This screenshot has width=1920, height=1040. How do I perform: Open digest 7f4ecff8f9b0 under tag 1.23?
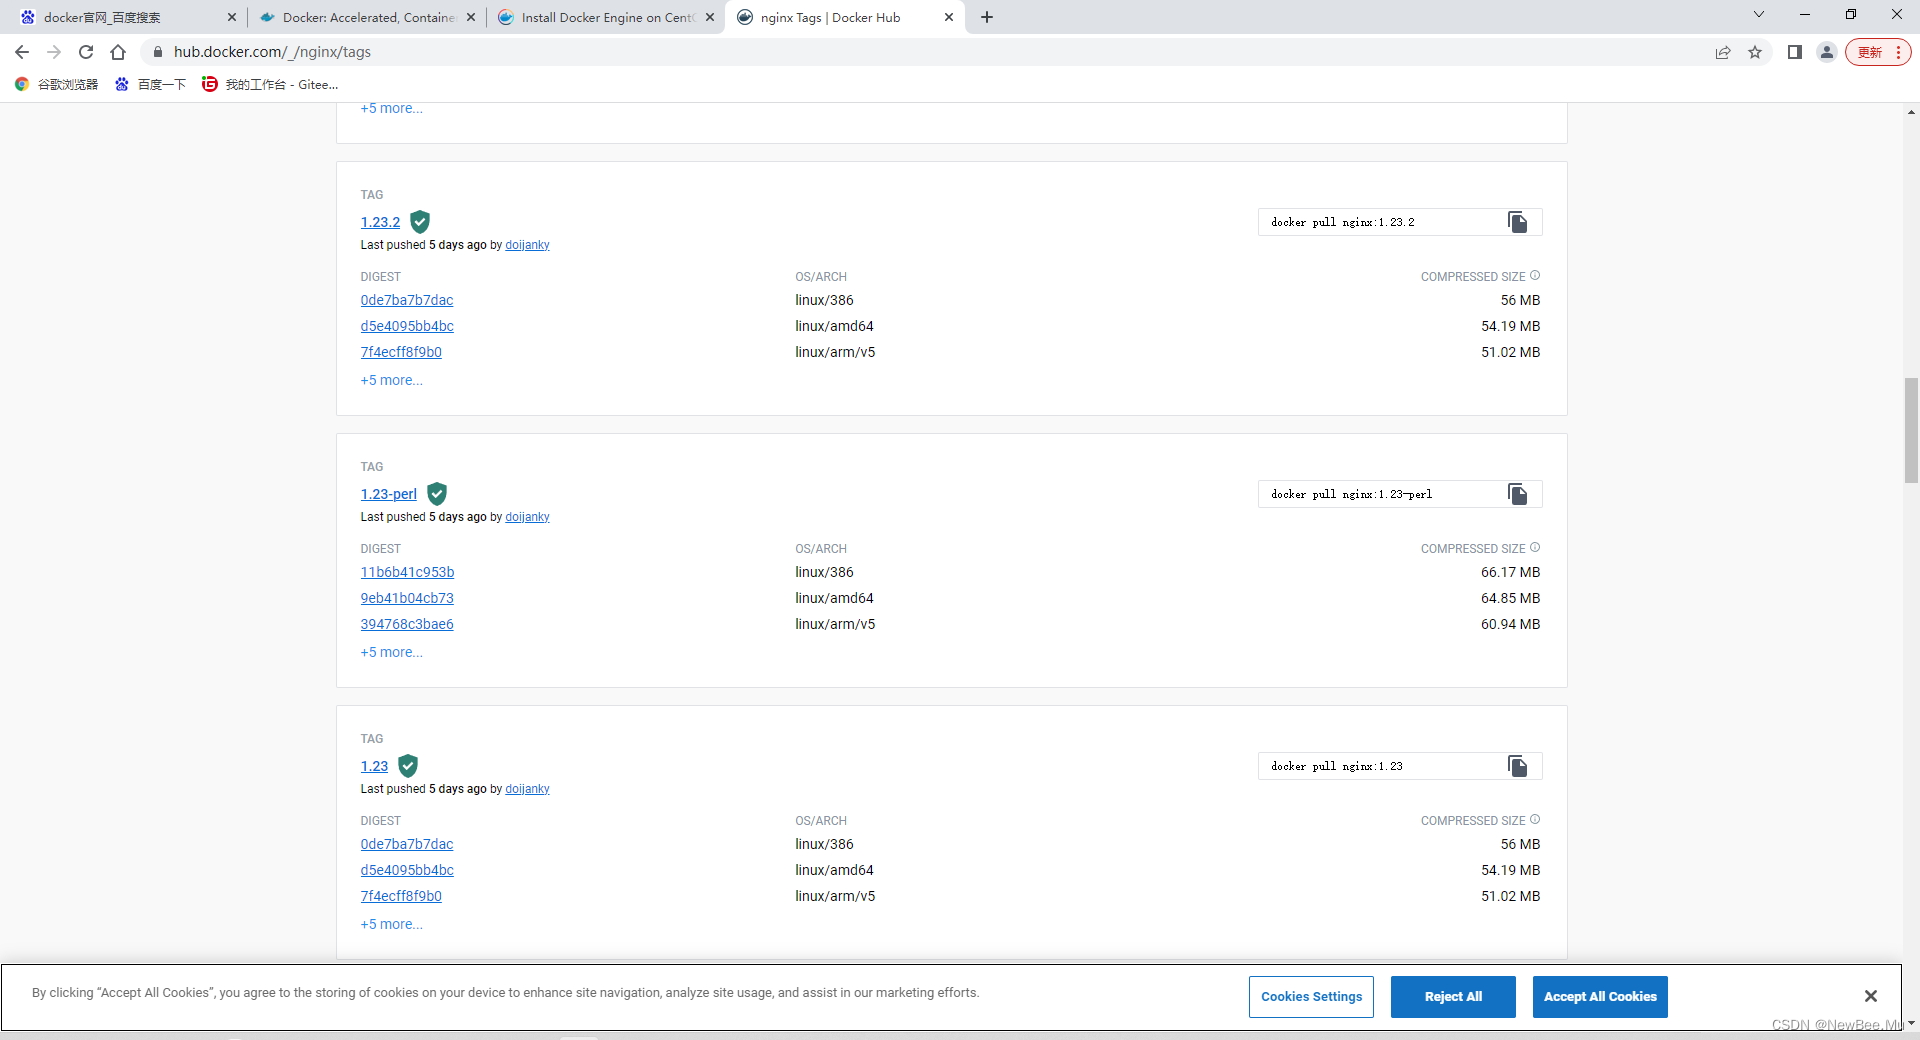[401, 896]
